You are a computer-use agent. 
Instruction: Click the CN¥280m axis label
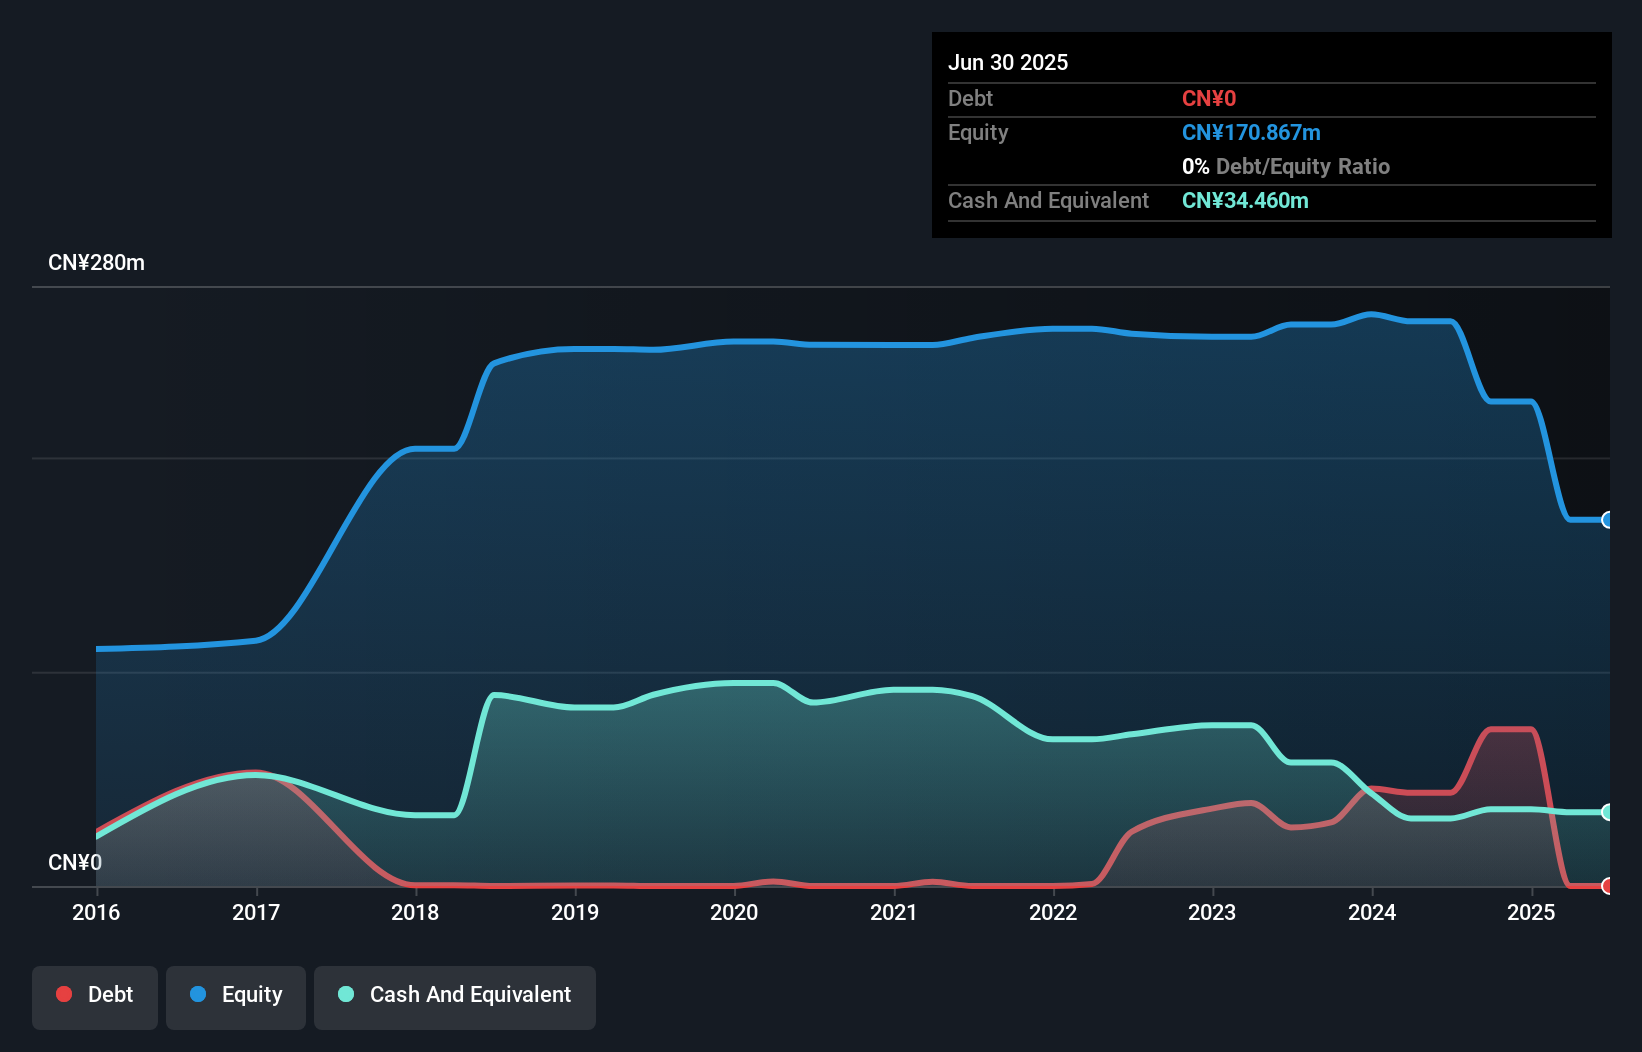tap(97, 262)
